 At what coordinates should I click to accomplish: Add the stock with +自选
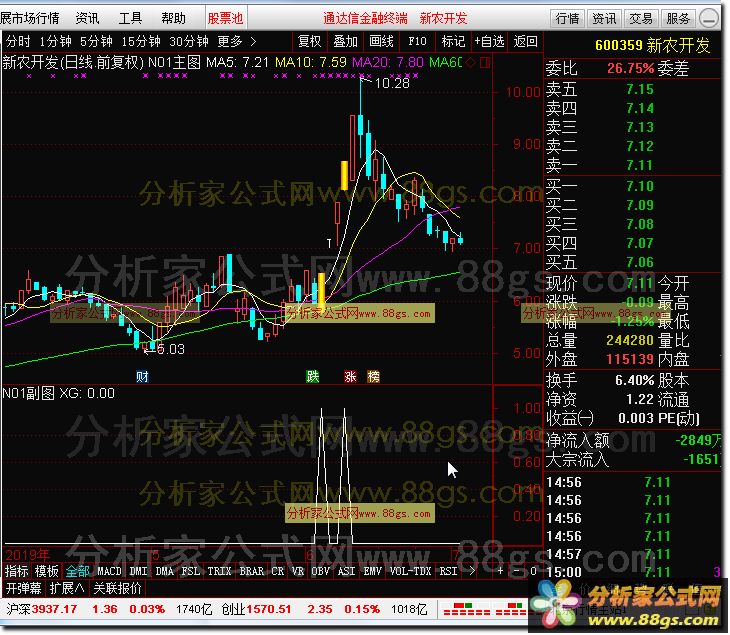tap(489, 42)
